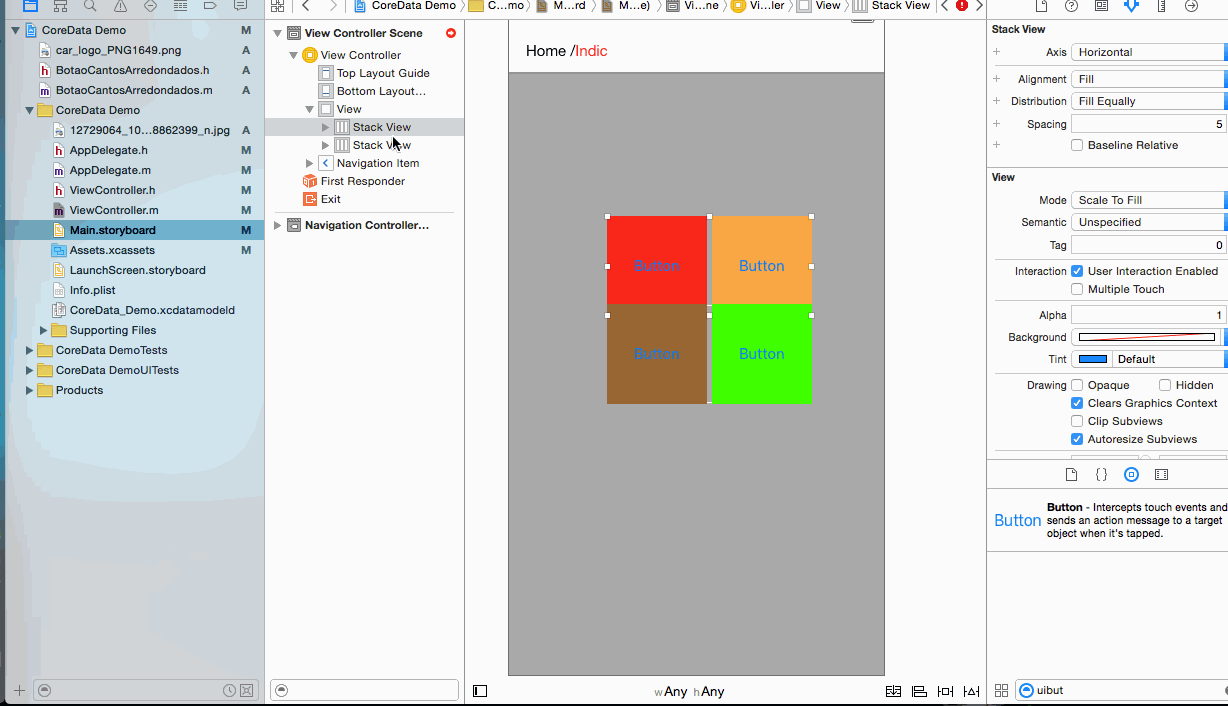Screen dimensions: 1228x706
Task: Open the Debug navigator icon
Action: coord(180,6)
